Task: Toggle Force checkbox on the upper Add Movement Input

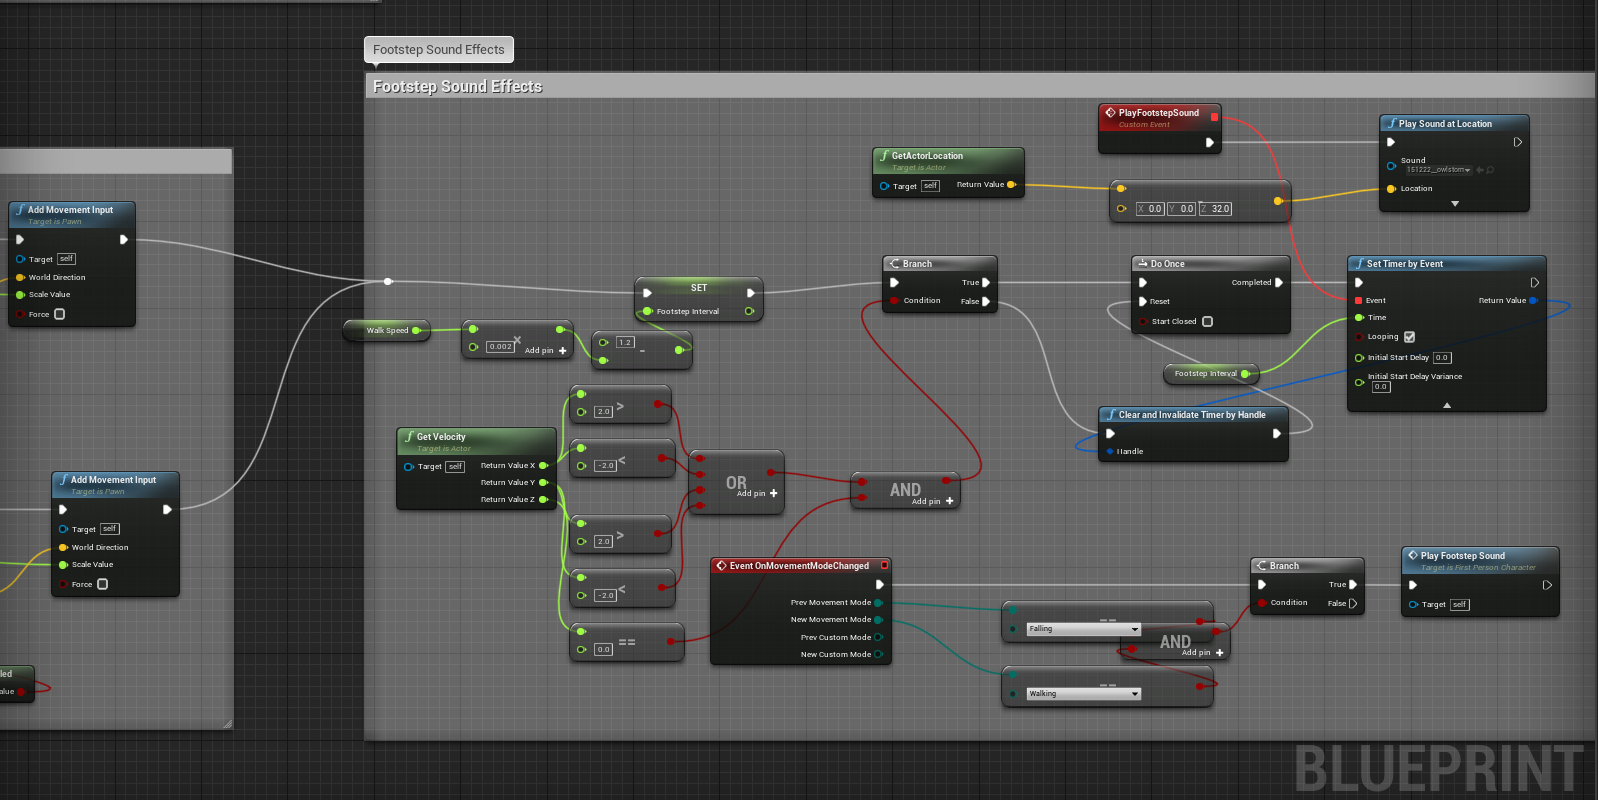Action: (59, 314)
